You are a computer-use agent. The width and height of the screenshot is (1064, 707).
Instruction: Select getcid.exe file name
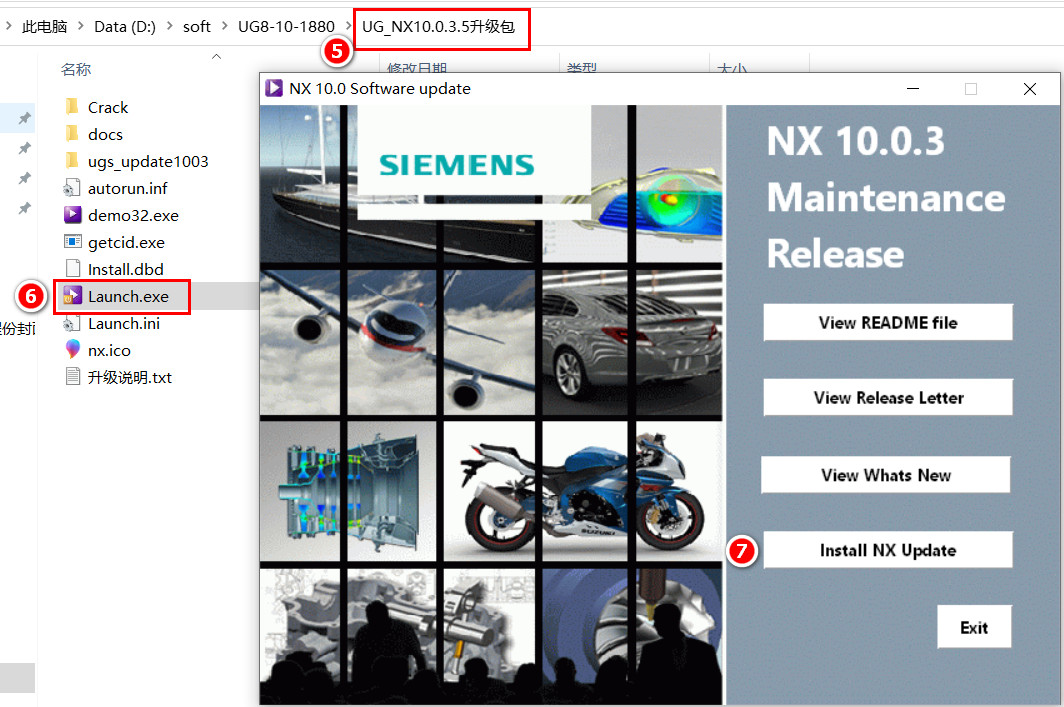point(126,242)
